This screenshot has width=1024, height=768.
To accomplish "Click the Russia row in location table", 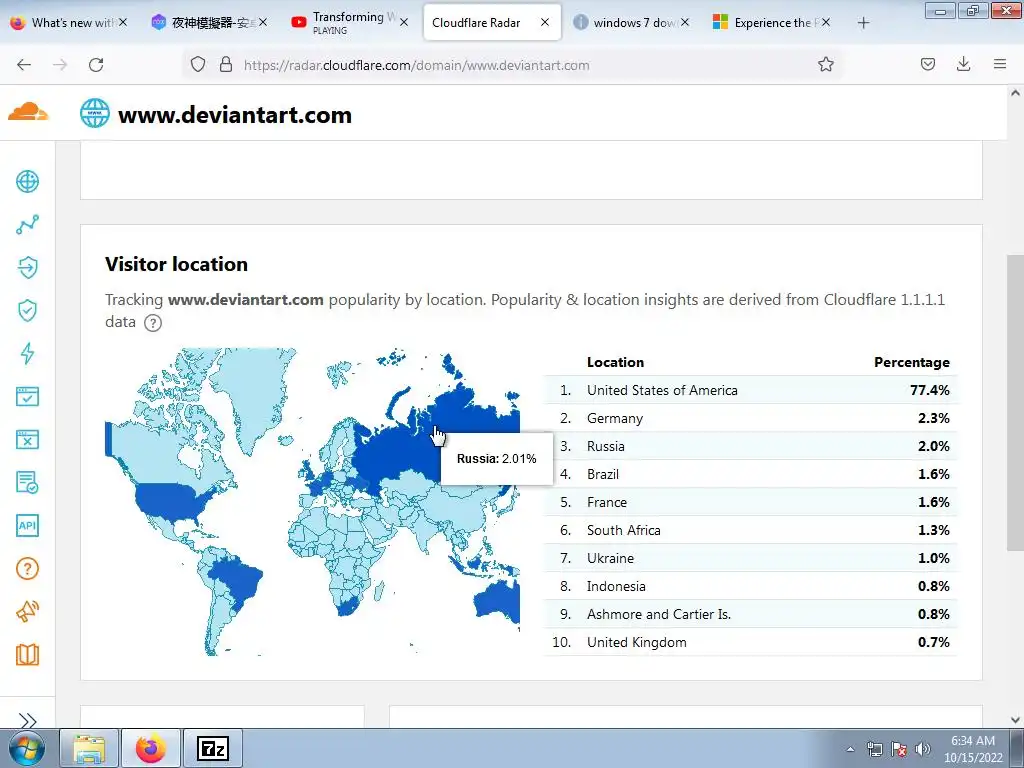I will [751, 446].
